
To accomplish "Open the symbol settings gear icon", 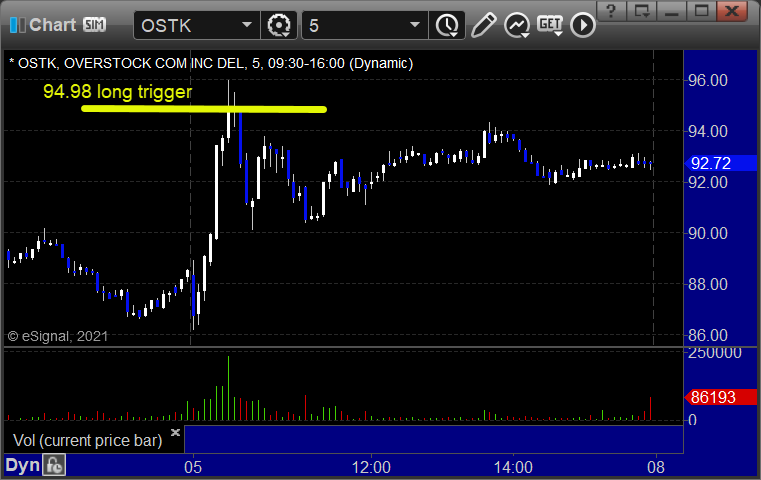I will (279, 25).
